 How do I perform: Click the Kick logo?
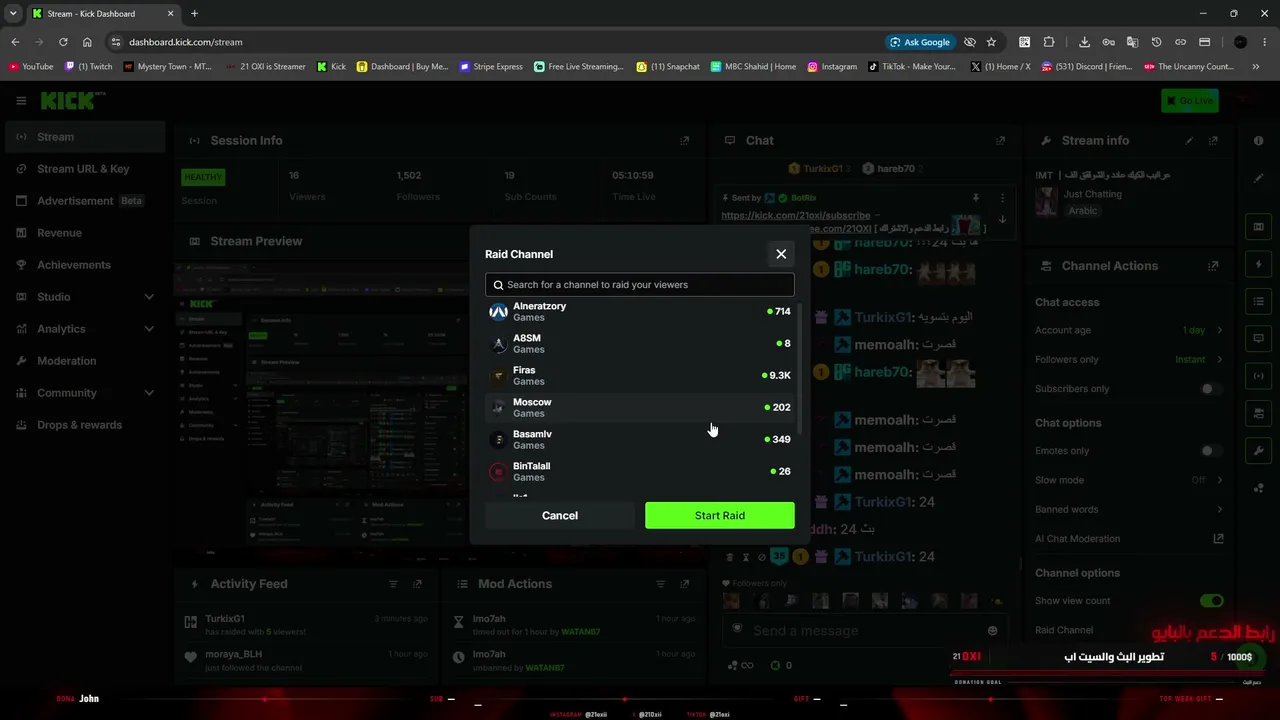click(70, 100)
